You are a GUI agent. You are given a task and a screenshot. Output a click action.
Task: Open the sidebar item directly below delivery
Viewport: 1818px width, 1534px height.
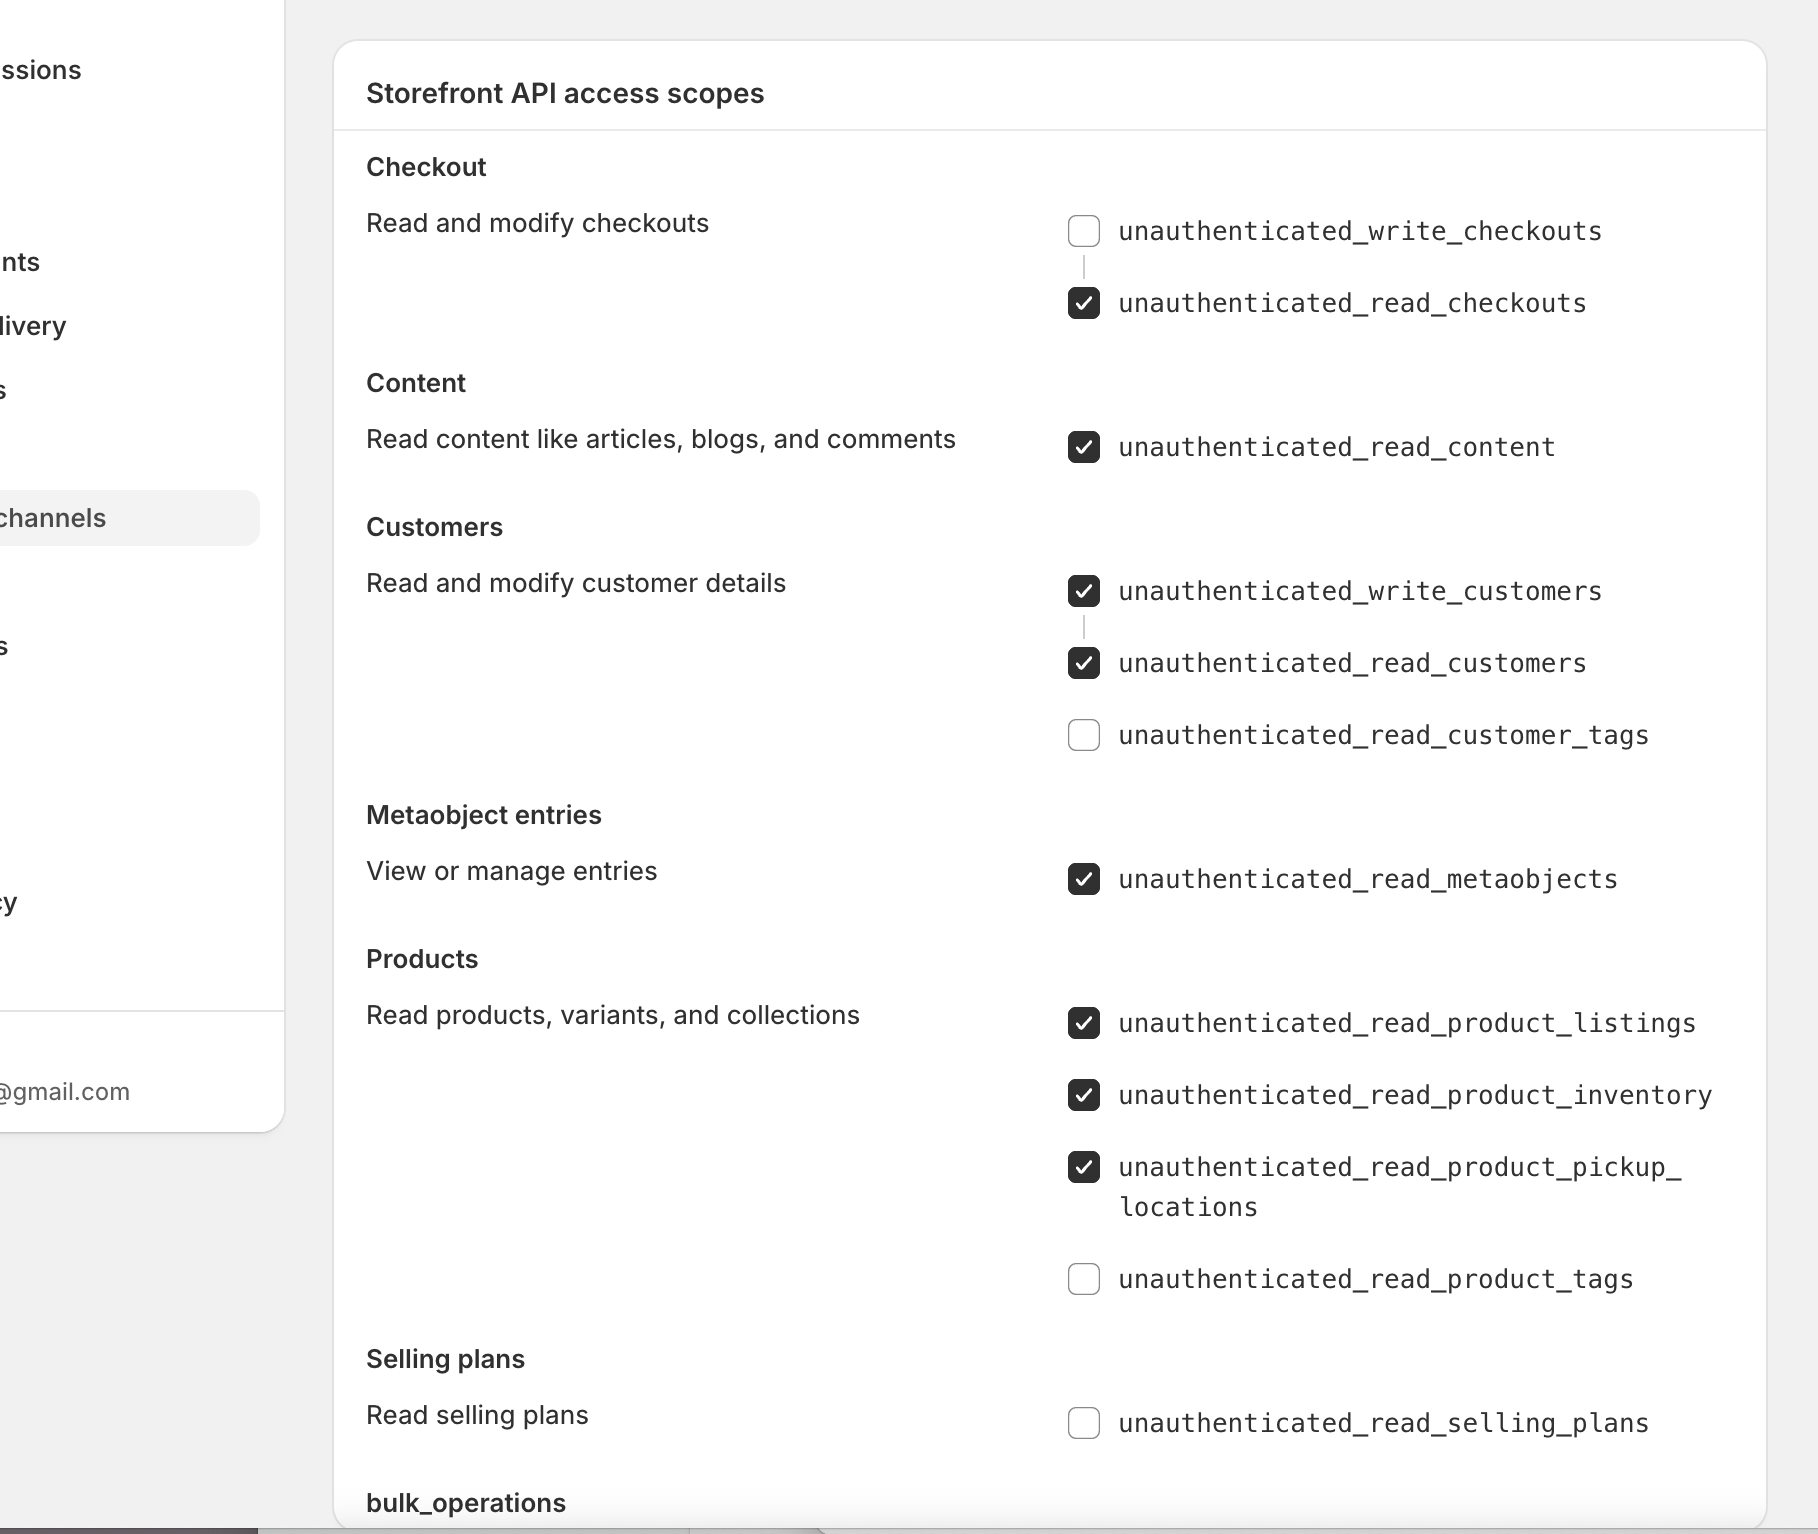point(4,390)
